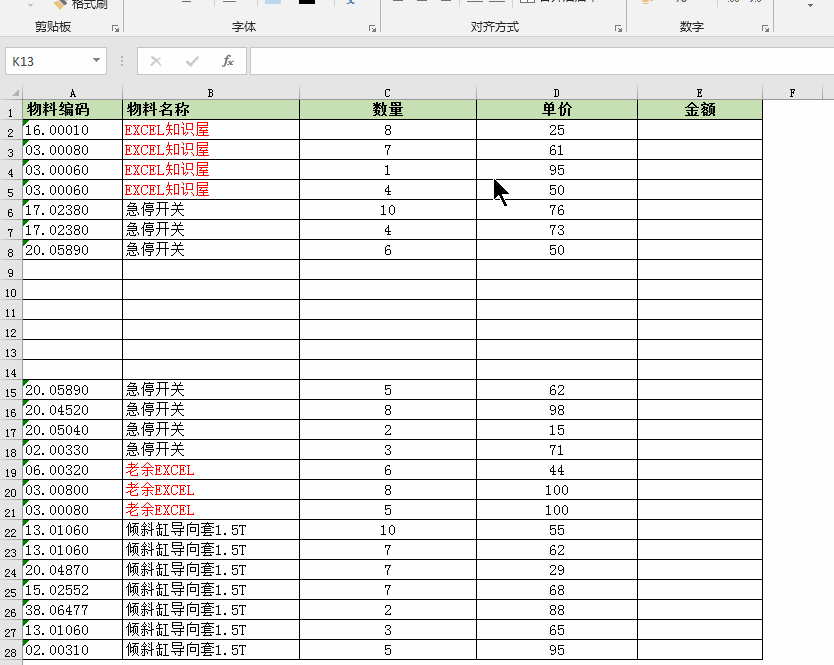
Task: Select cell 20.04520 in row 16
Action: pyautogui.click(x=72, y=410)
